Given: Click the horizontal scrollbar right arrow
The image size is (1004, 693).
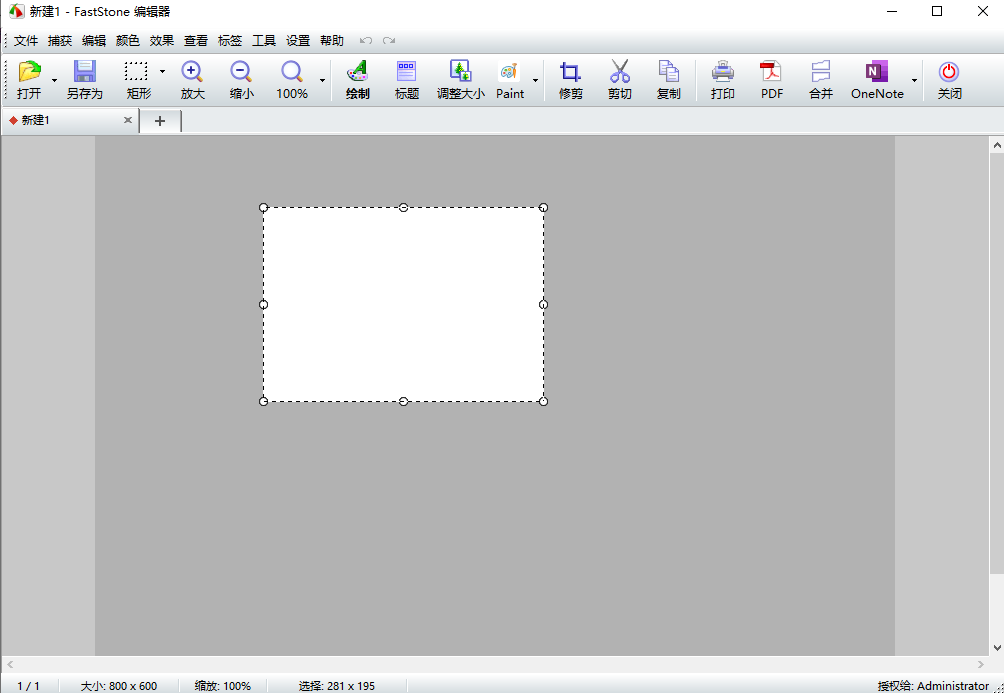Looking at the screenshot, I should [x=981, y=665].
